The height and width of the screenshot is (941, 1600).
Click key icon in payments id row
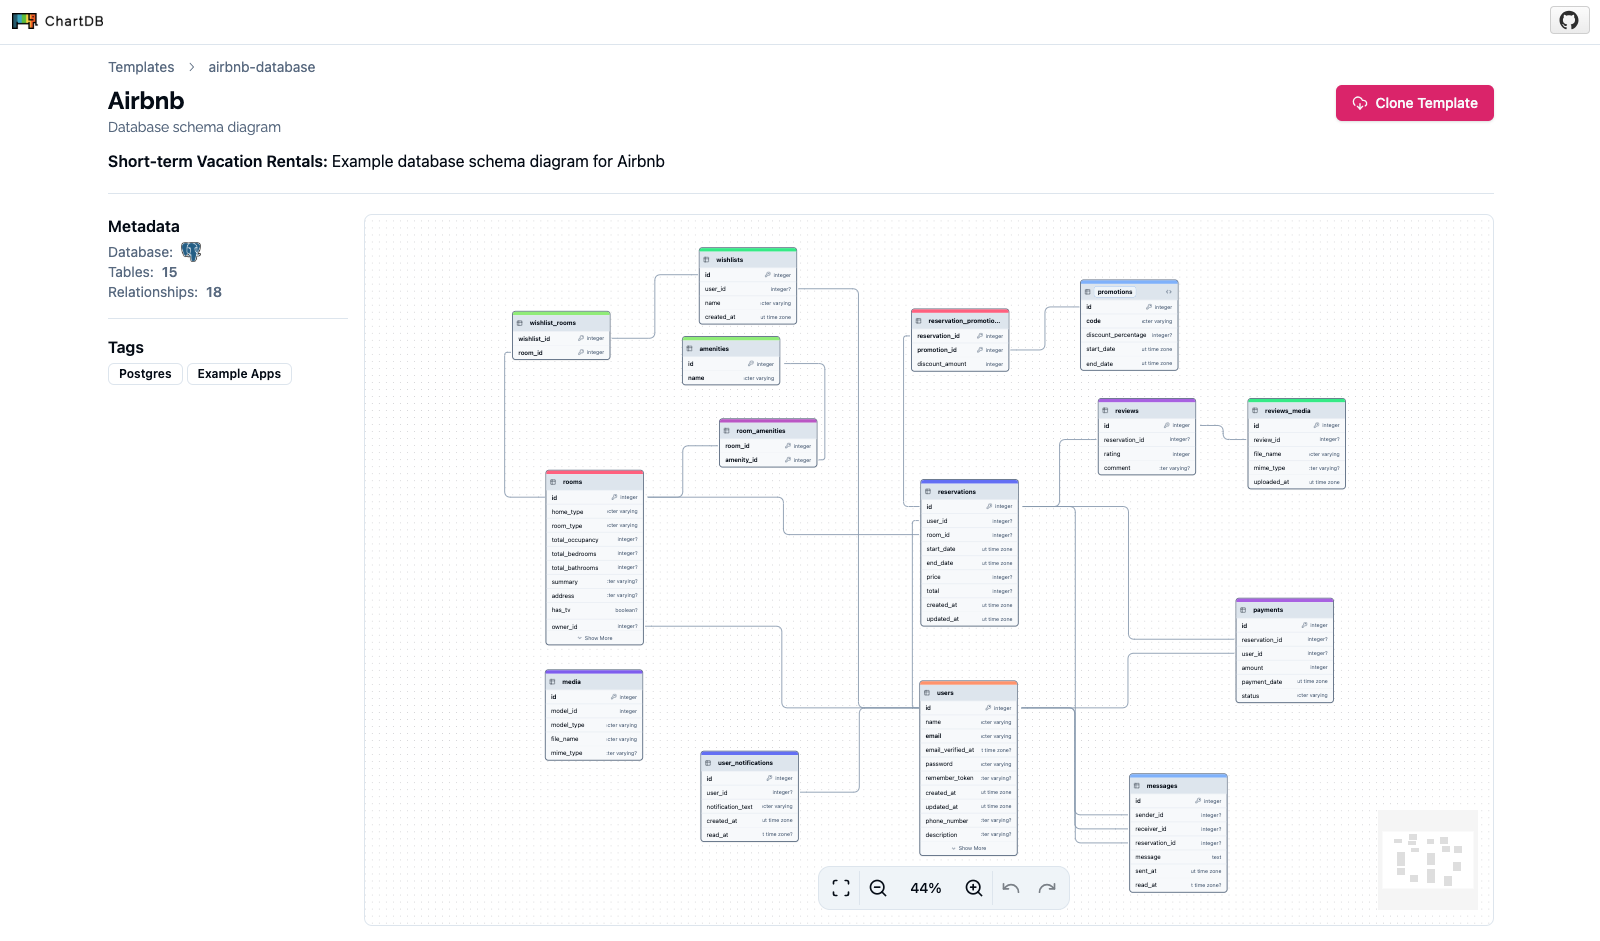click(x=1305, y=625)
